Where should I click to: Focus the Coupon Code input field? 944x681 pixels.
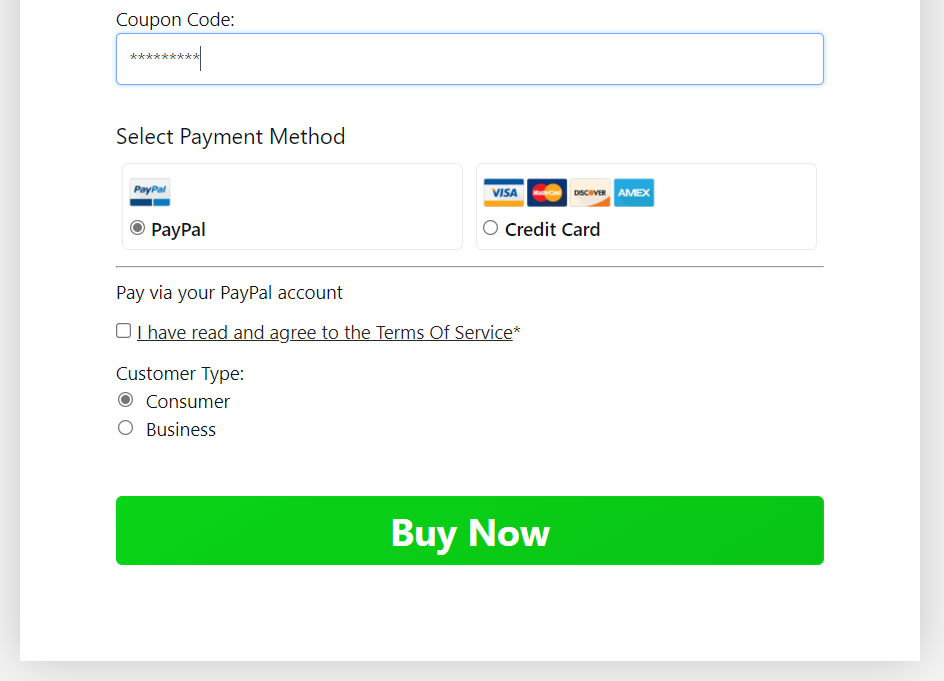(470, 59)
